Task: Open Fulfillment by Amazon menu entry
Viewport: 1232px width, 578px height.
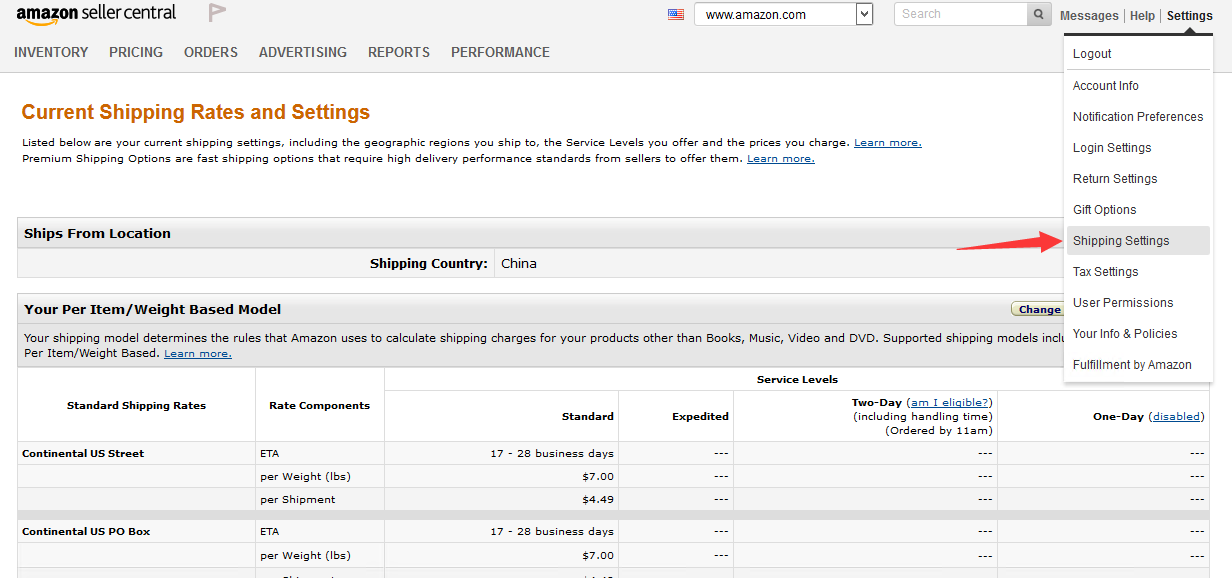Action: (x=1132, y=365)
